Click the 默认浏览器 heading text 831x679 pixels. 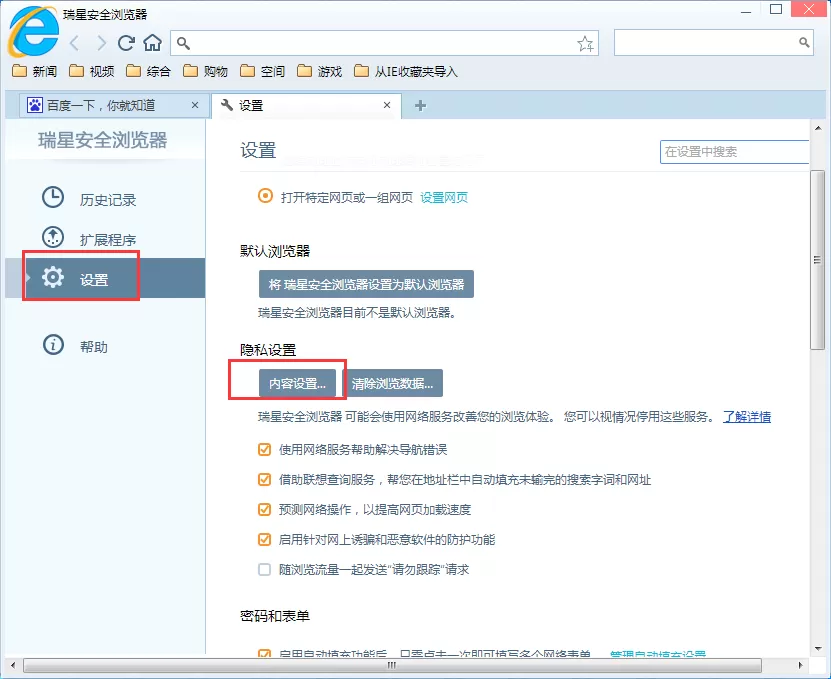[x=275, y=251]
